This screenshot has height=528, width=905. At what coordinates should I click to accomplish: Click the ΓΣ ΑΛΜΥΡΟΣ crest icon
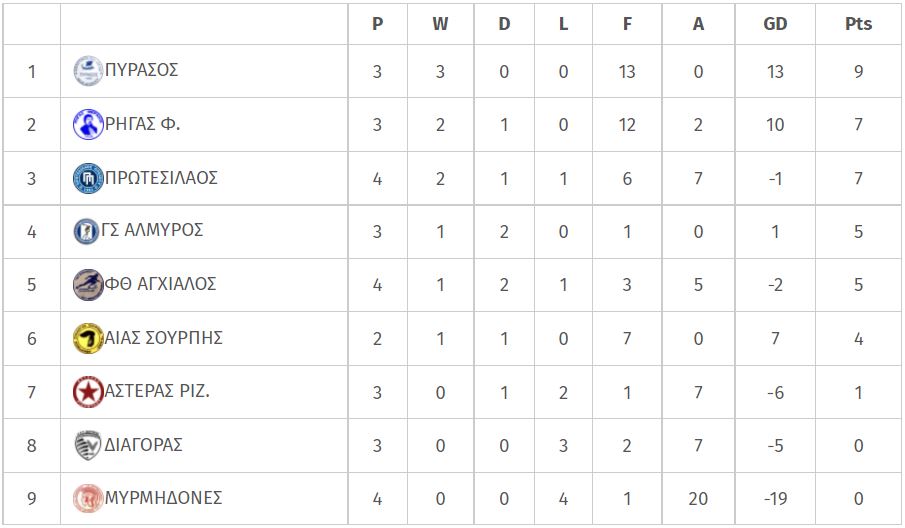pyautogui.click(x=87, y=231)
